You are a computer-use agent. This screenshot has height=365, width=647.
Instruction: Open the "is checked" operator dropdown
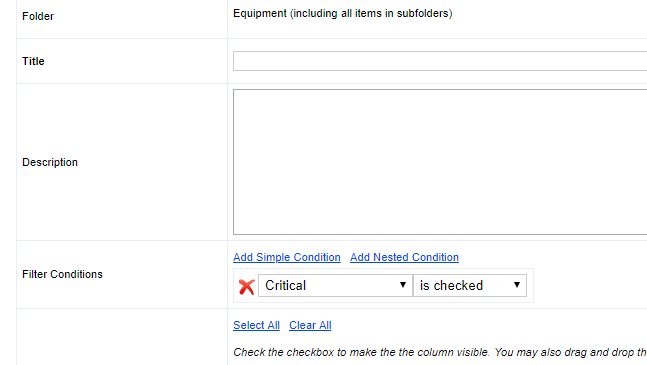470,285
